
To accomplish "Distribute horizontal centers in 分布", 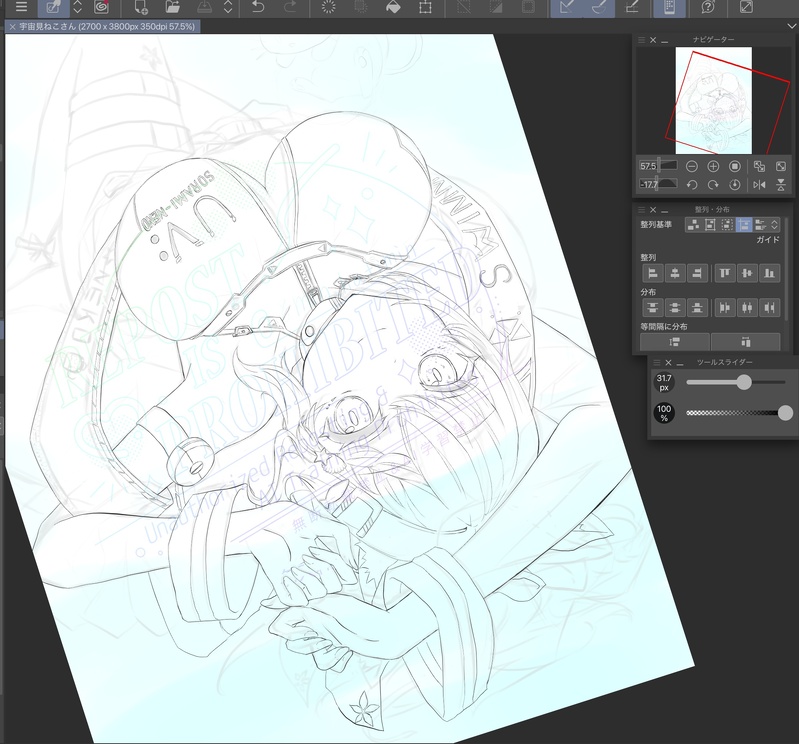I will pyautogui.click(x=747, y=308).
